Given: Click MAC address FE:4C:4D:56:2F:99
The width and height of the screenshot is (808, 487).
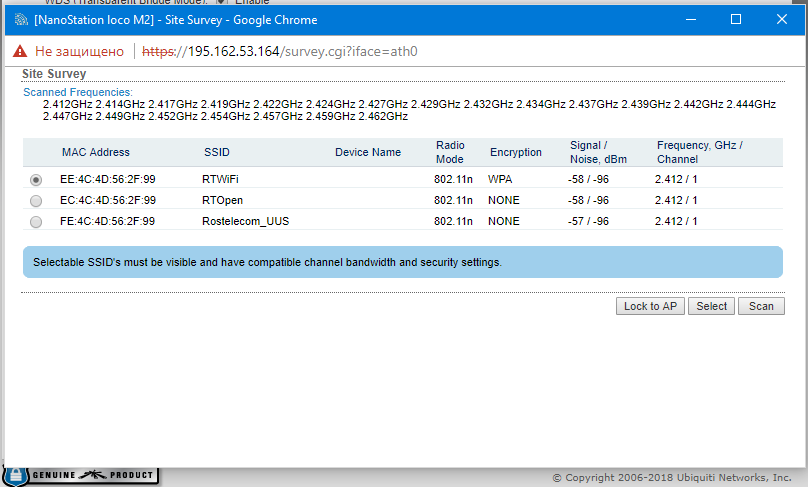Looking at the screenshot, I should click(107, 221).
